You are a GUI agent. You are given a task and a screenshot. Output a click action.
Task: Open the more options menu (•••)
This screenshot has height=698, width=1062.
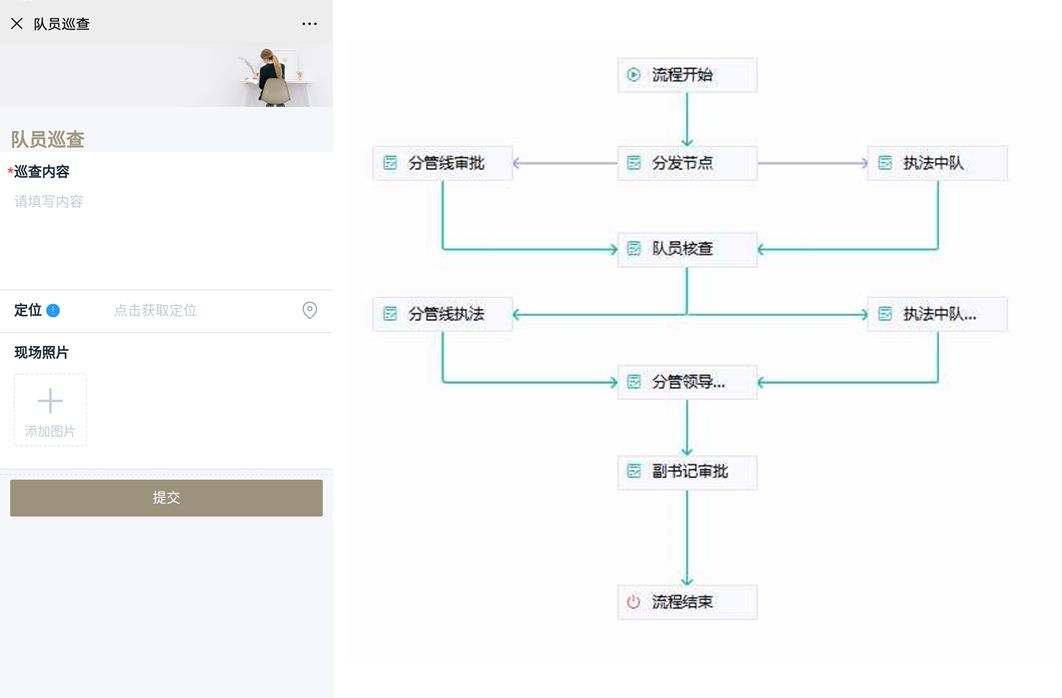pyautogui.click(x=309, y=23)
